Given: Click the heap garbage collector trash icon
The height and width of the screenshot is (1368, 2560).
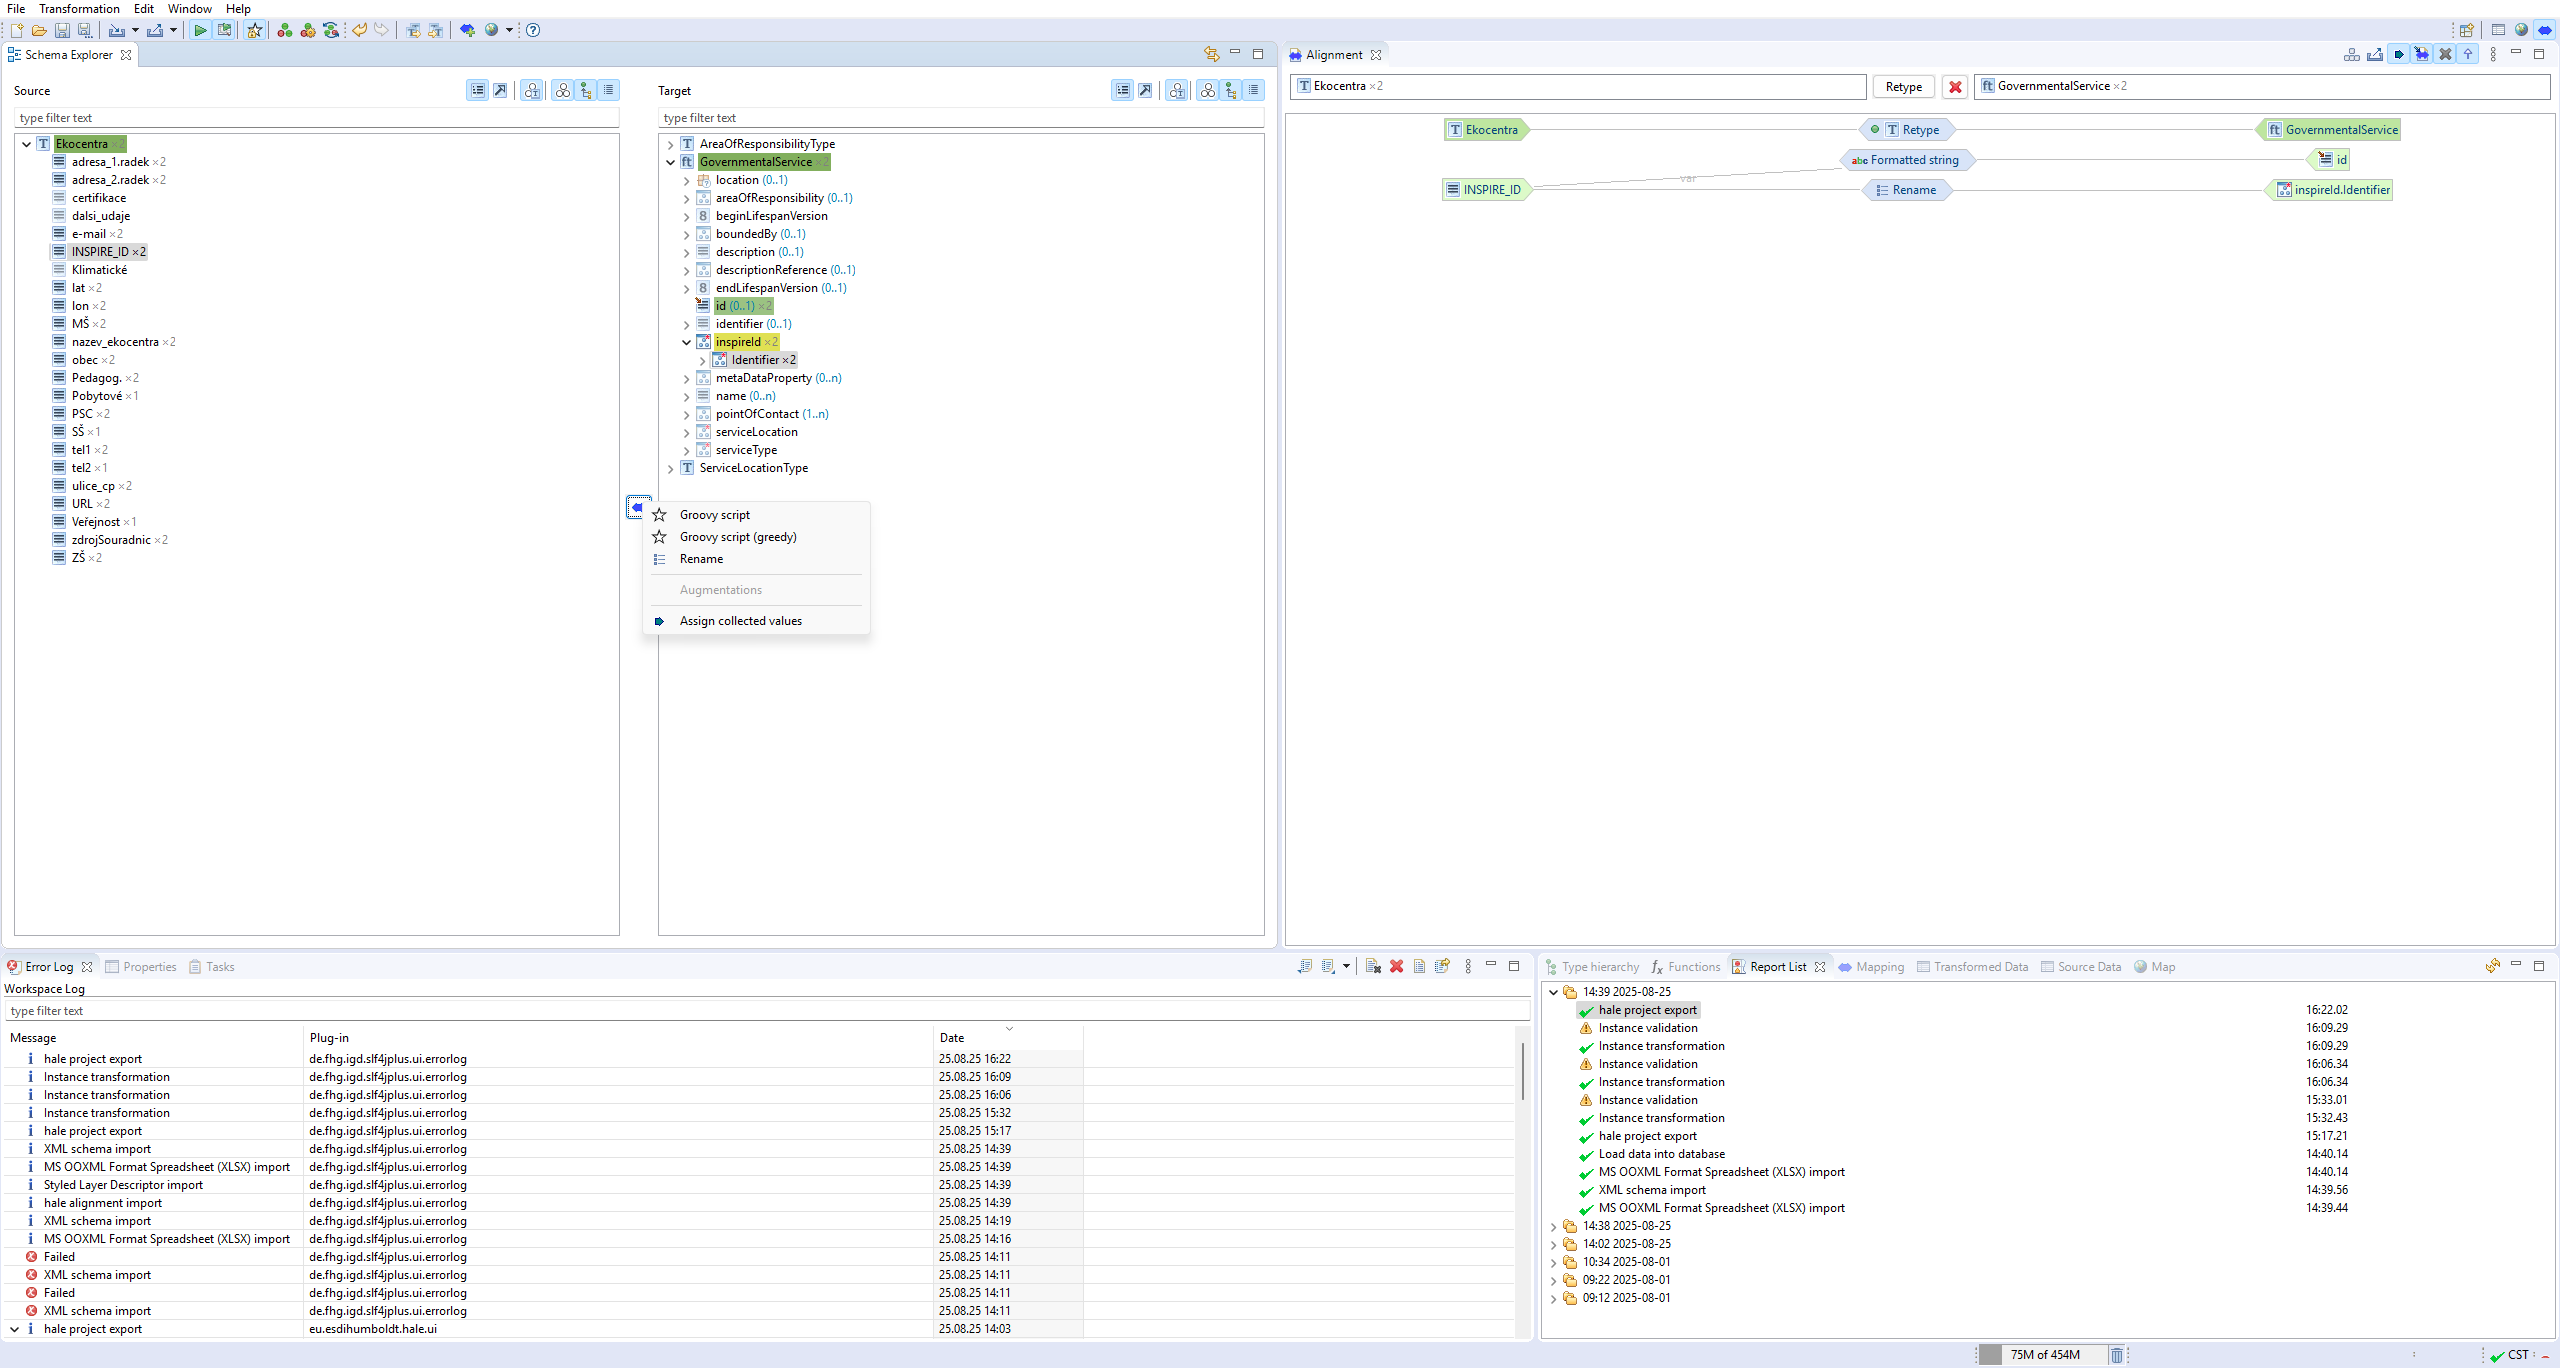Looking at the screenshot, I should [x=2117, y=1354].
